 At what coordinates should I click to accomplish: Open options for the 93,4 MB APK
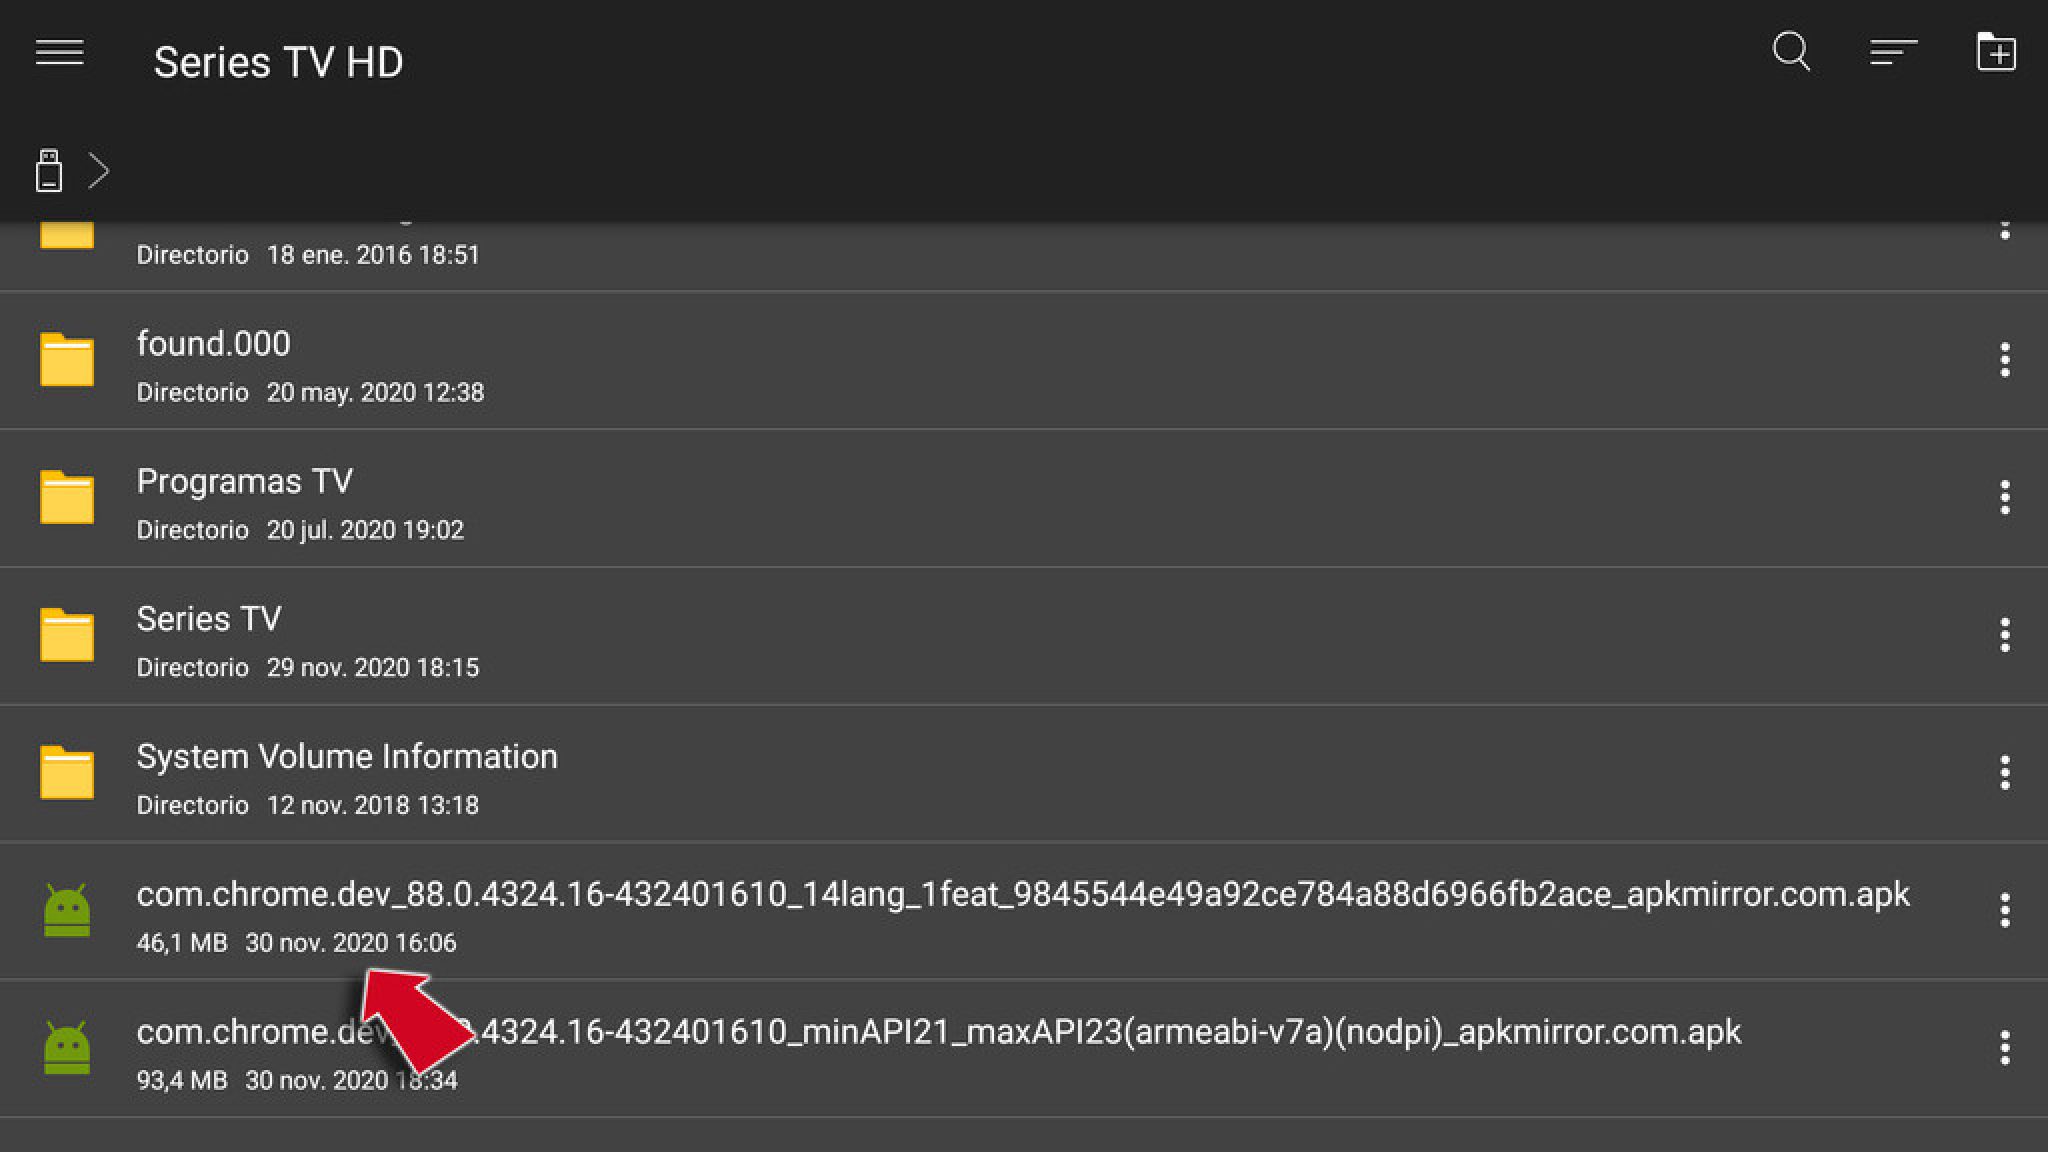coord(2004,1048)
